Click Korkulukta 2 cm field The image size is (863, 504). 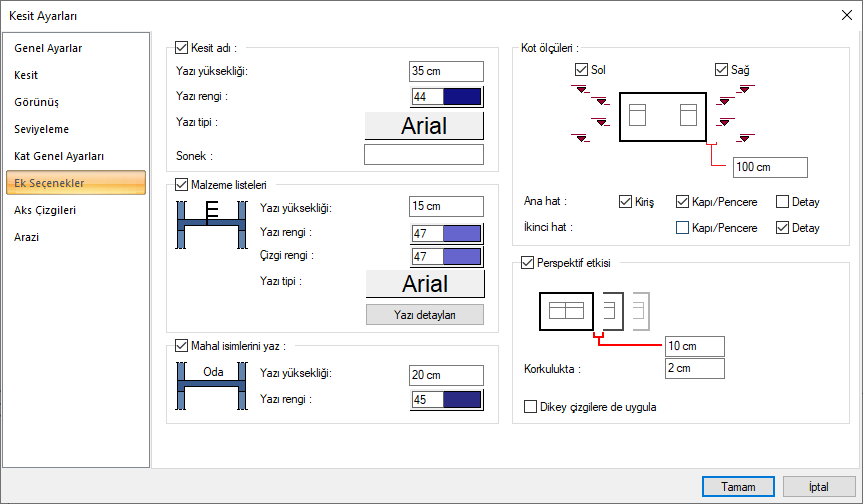tap(695, 369)
